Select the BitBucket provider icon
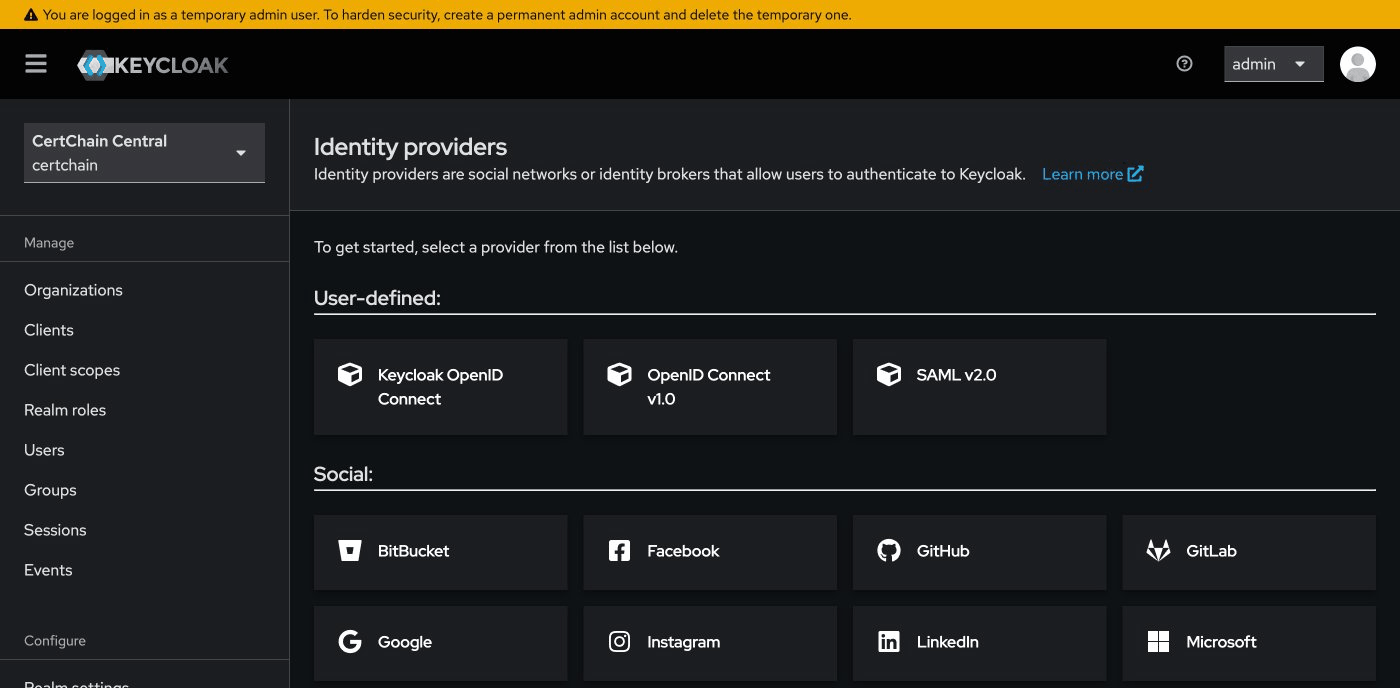1400x688 pixels. click(x=350, y=550)
